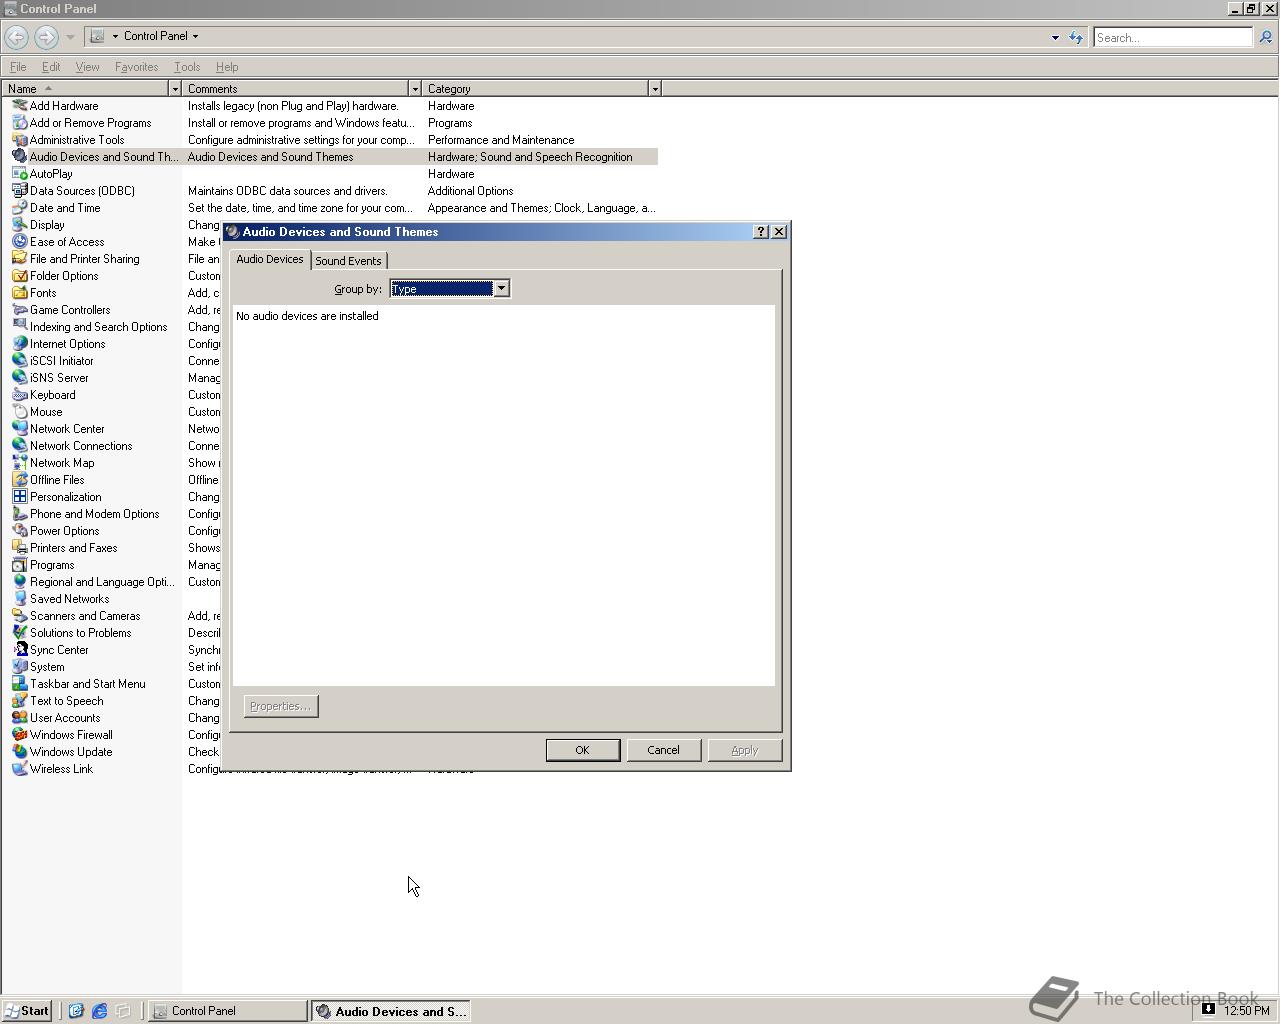
Task: Open the Scanners and Cameras icon
Action: tap(19, 616)
